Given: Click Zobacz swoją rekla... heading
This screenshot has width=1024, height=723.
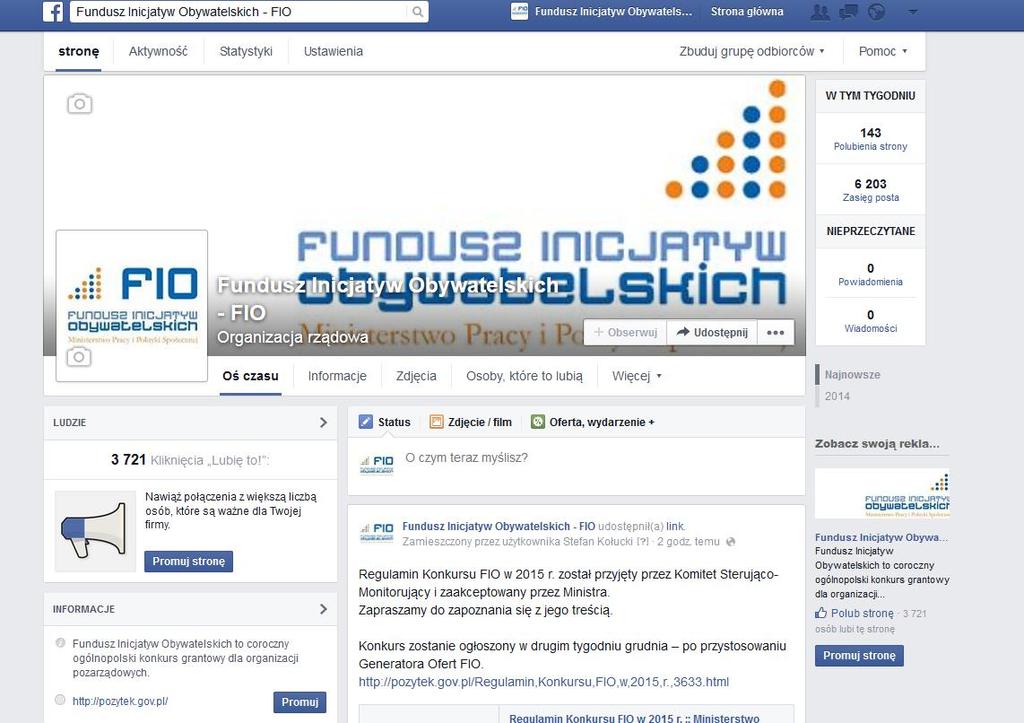Looking at the screenshot, I should click(x=877, y=443).
